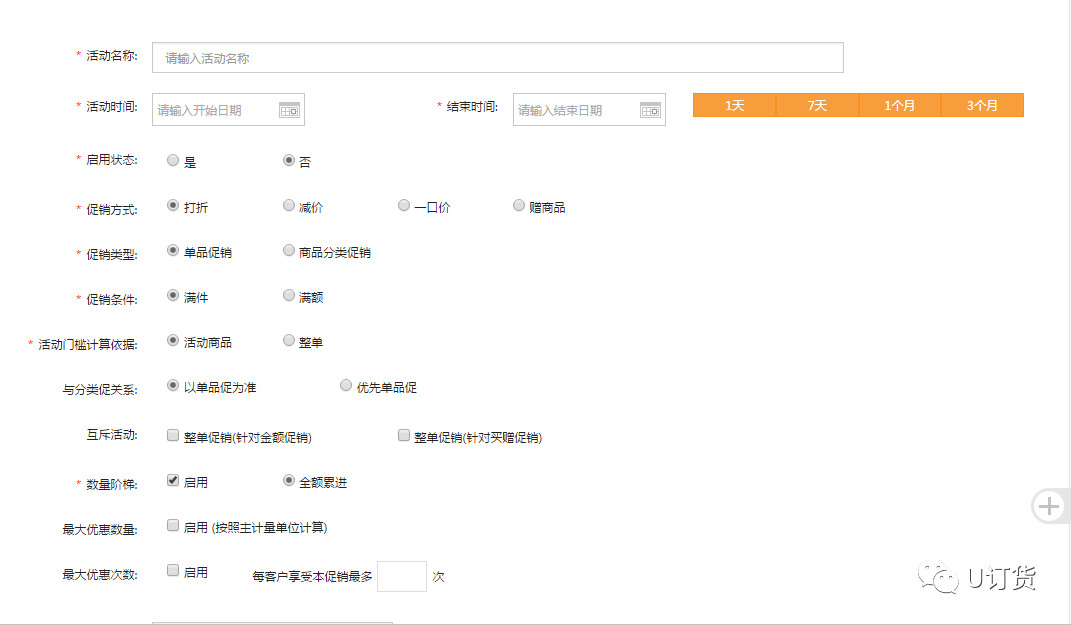Select 全额累进 radio option
Viewport: 1071px width, 625px height.
tap(289, 480)
